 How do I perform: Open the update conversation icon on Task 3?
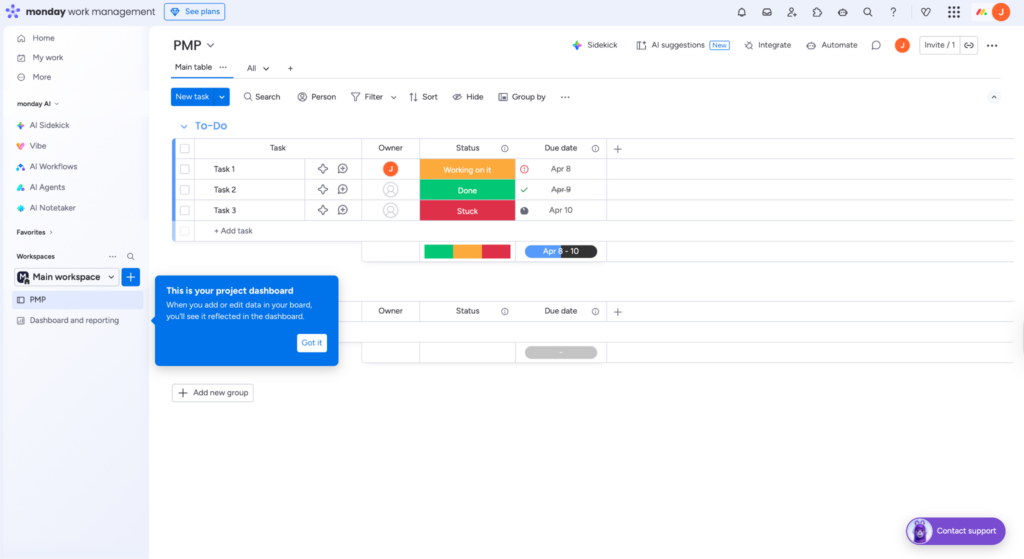[x=342, y=210]
